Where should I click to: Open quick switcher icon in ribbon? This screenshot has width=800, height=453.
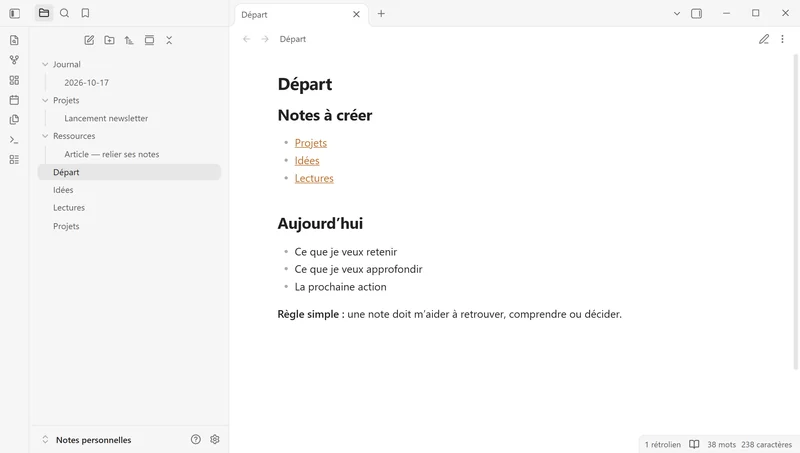click(x=14, y=40)
